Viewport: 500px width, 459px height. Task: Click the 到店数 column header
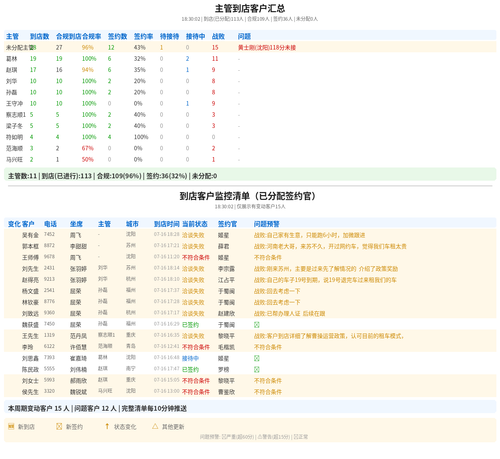point(40,36)
